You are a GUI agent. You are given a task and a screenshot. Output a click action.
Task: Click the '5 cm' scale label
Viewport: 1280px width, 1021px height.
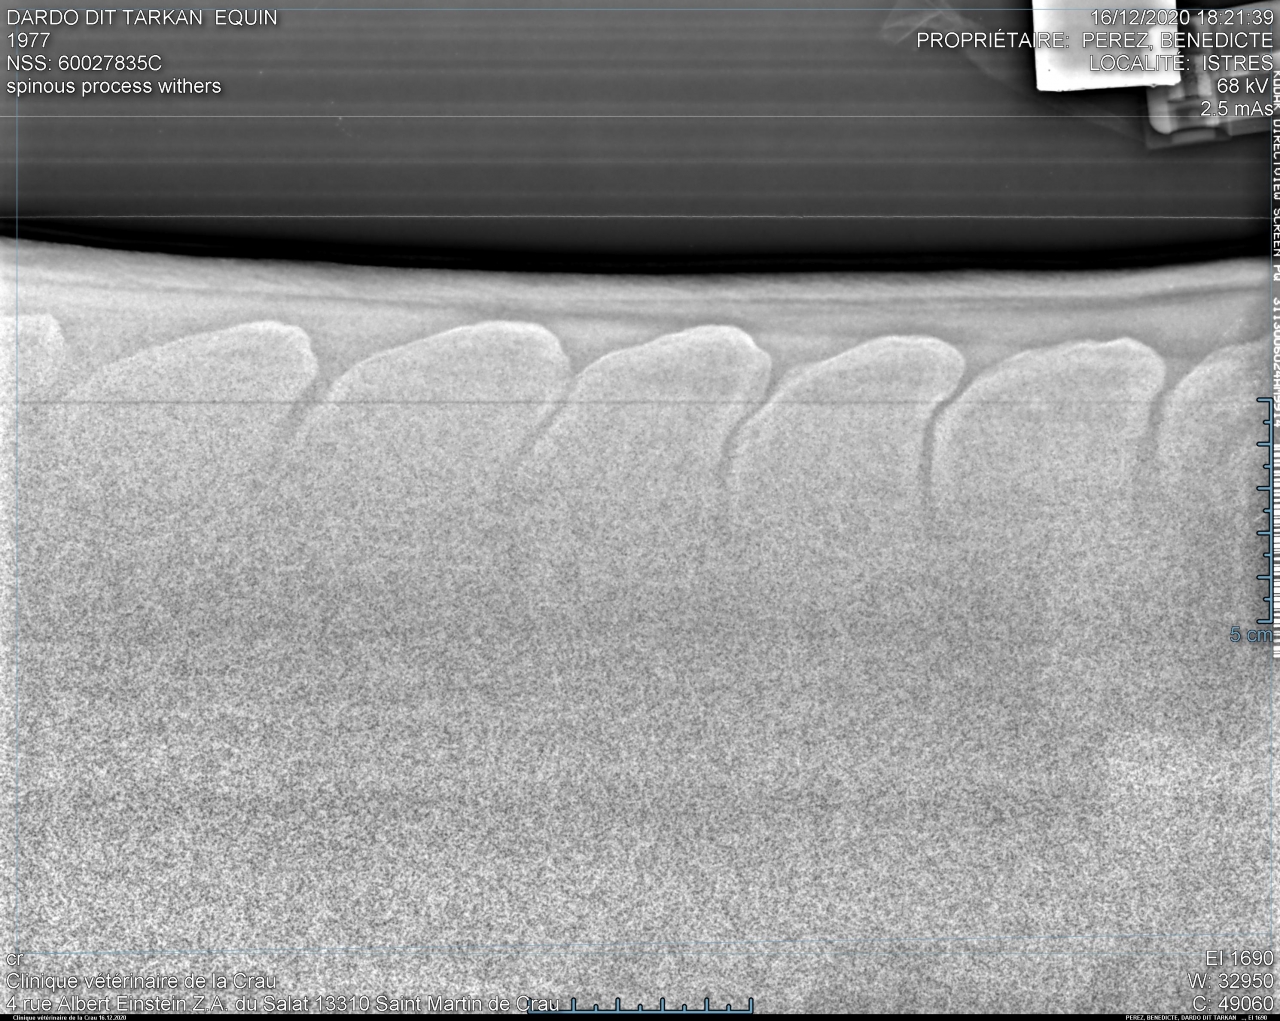pyautogui.click(x=1250, y=634)
